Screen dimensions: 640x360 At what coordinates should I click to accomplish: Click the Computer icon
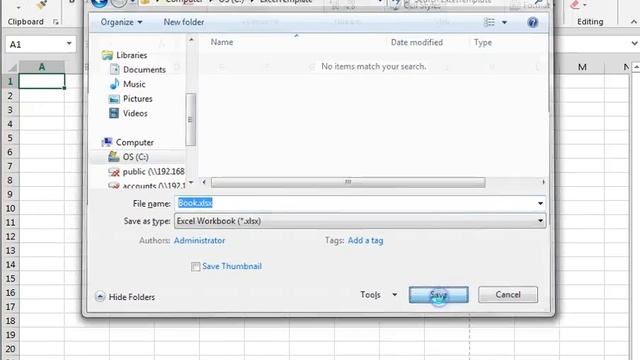coord(107,142)
